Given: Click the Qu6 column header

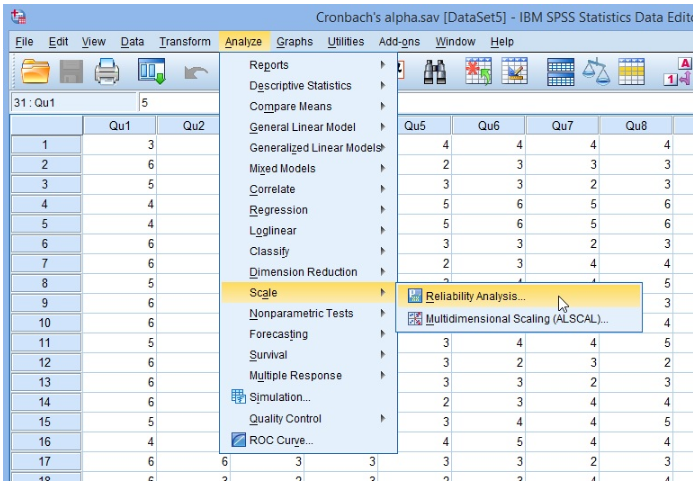Looking at the screenshot, I should click(488, 126).
